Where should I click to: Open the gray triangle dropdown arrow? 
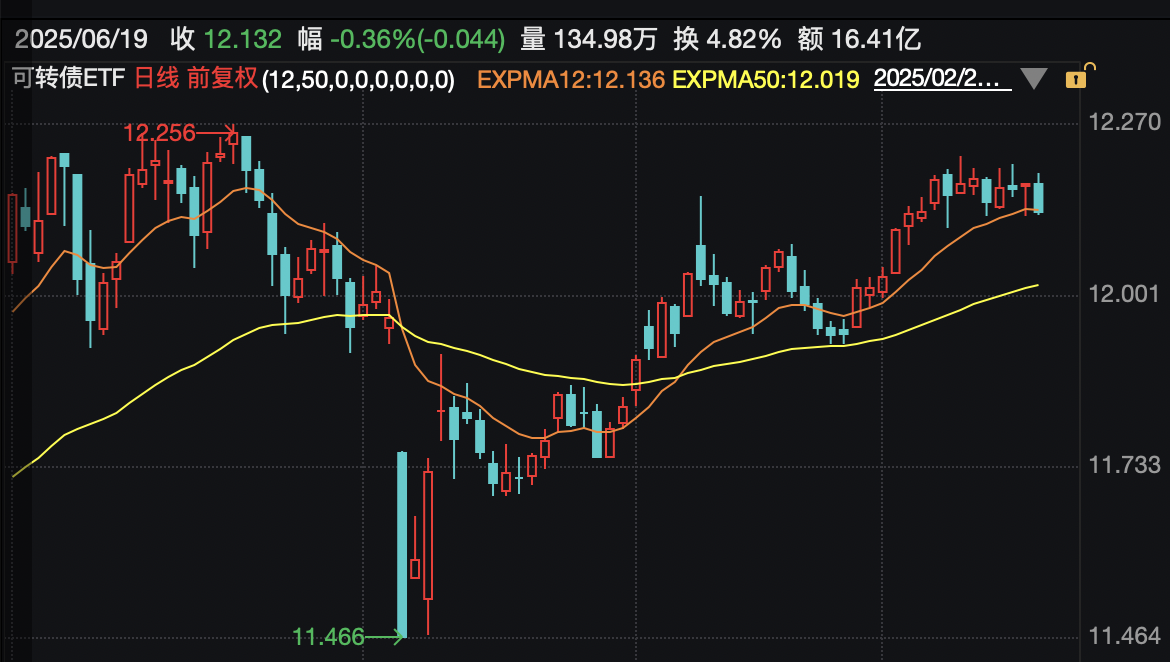tap(1033, 78)
